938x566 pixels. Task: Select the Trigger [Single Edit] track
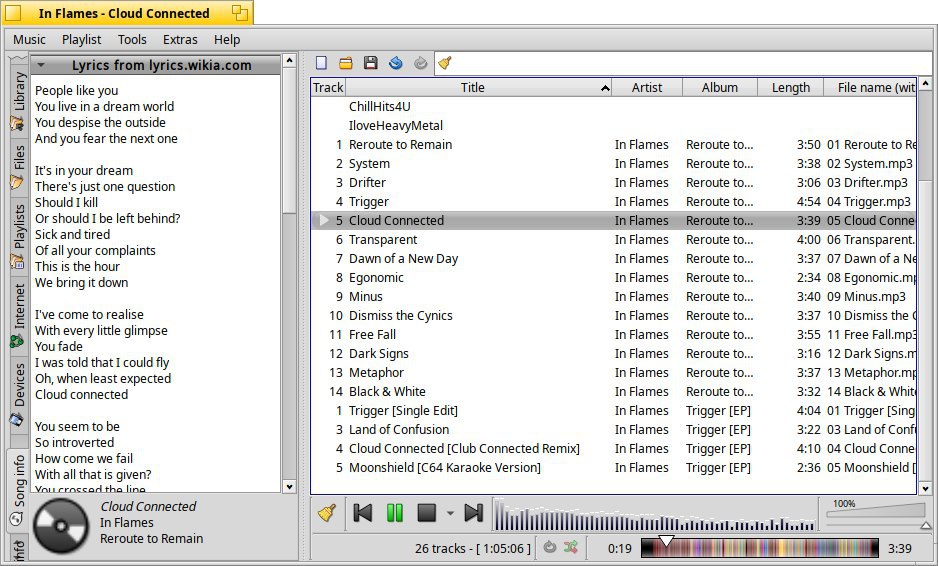(613, 411)
